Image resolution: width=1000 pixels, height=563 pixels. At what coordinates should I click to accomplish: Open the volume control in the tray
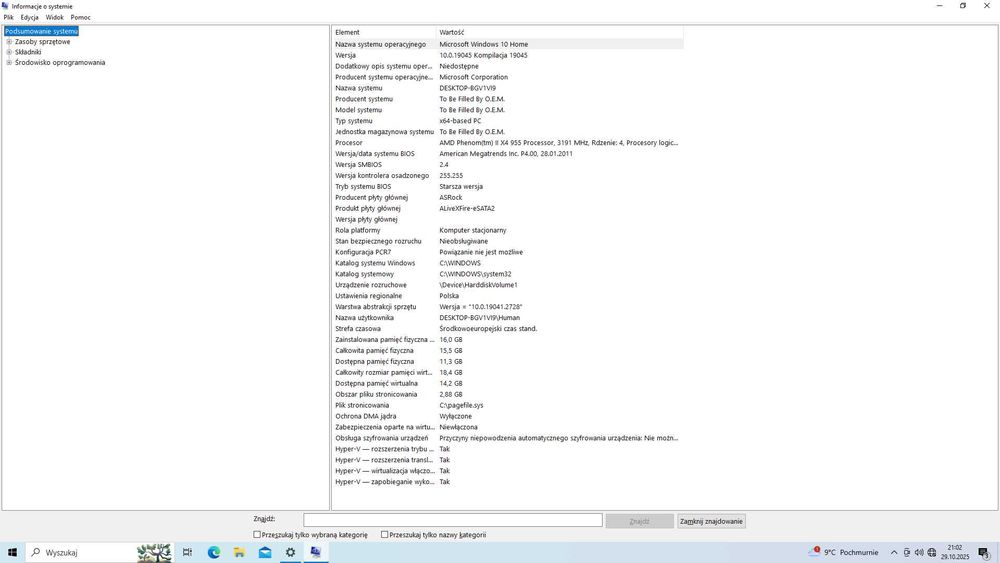(x=919, y=552)
